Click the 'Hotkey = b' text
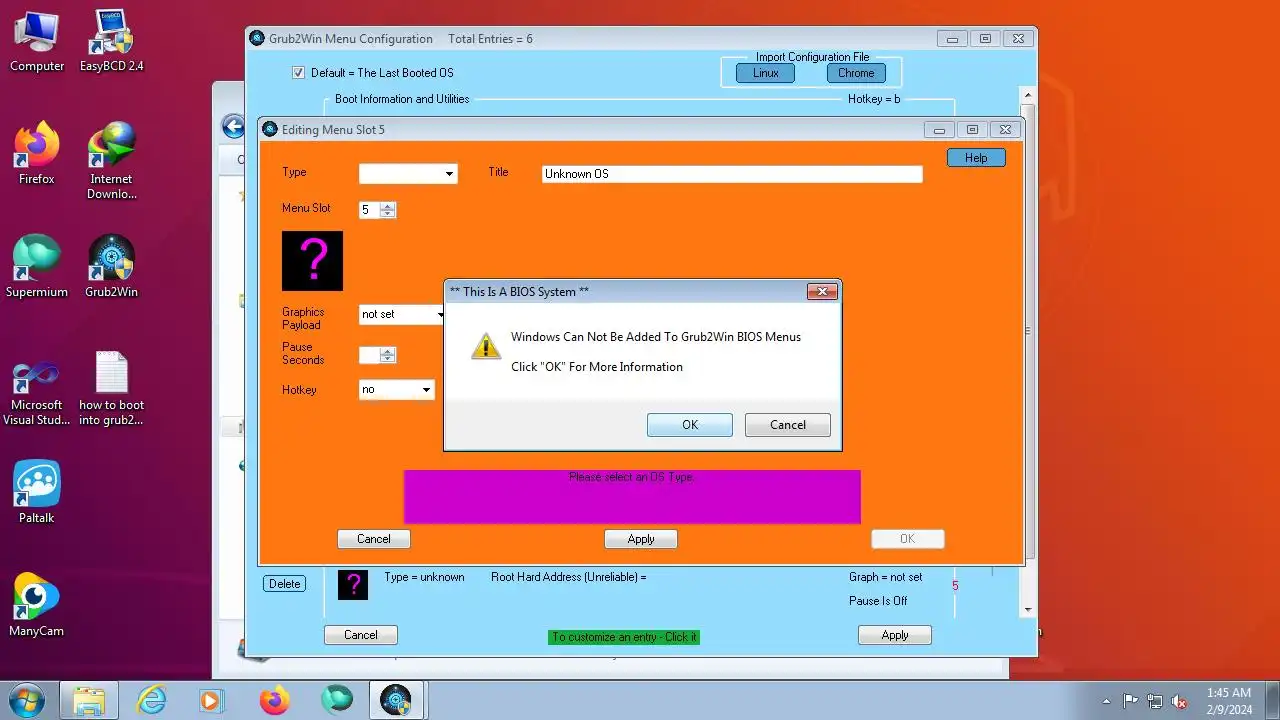Viewport: 1280px width, 720px height. [874, 99]
